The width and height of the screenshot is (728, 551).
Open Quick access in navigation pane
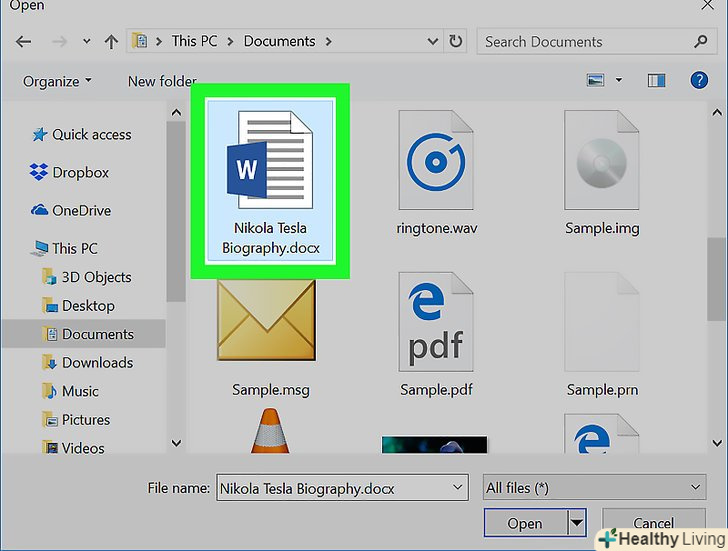[x=82, y=135]
